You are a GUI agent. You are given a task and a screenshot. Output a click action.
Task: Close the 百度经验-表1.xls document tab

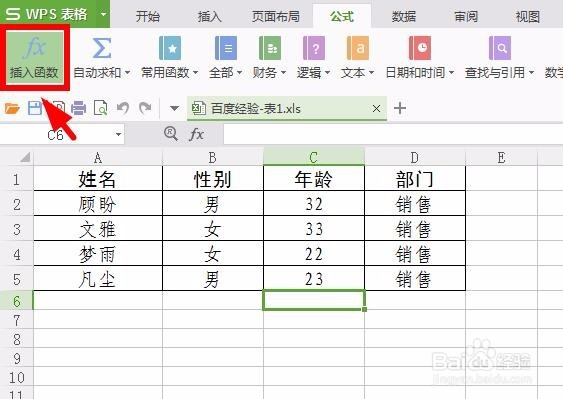[376, 108]
